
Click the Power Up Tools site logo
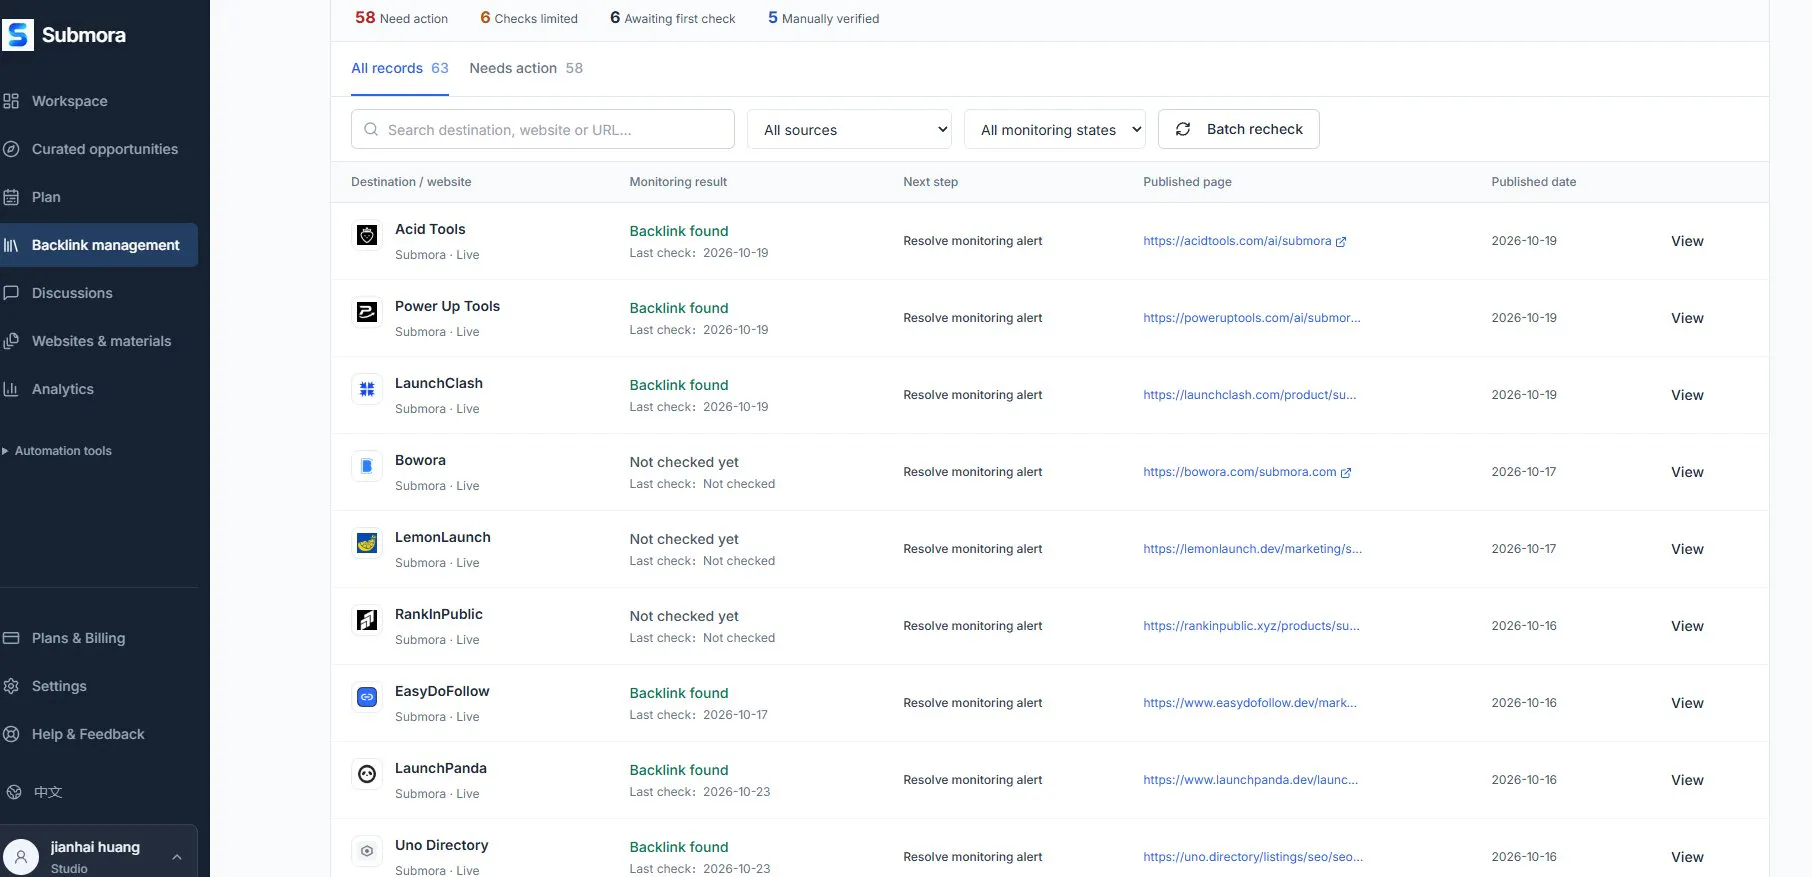pyautogui.click(x=367, y=312)
